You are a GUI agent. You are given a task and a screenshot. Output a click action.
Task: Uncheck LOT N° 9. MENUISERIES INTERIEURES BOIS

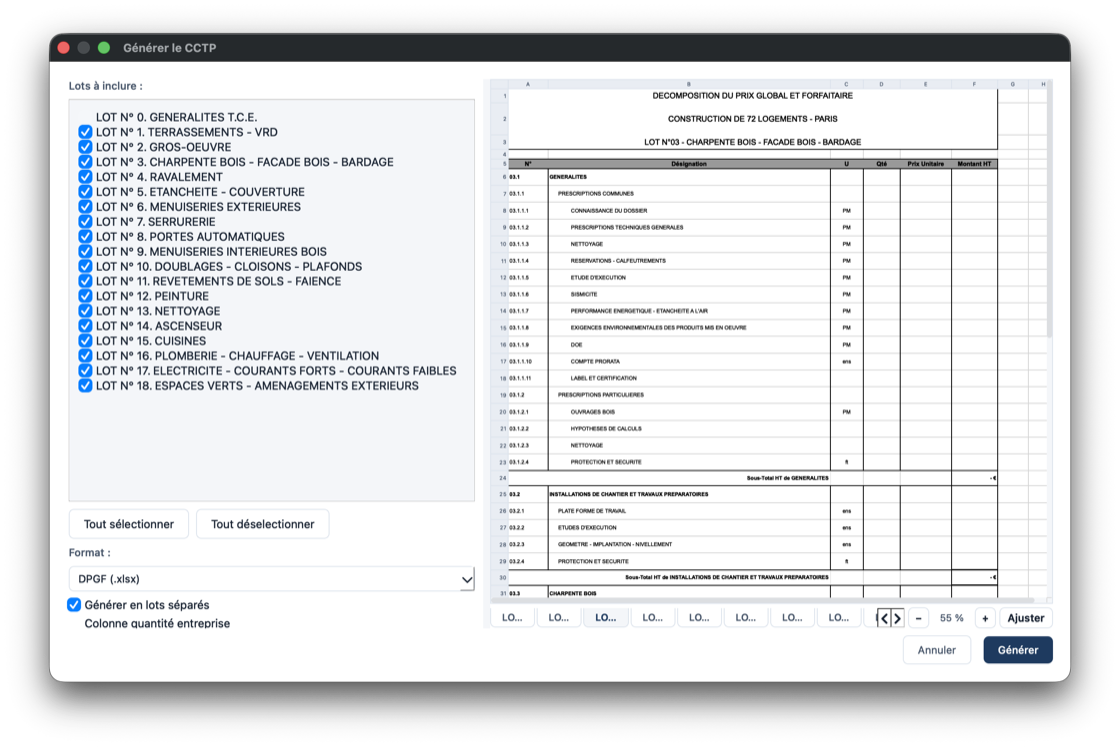coord(85,251)
